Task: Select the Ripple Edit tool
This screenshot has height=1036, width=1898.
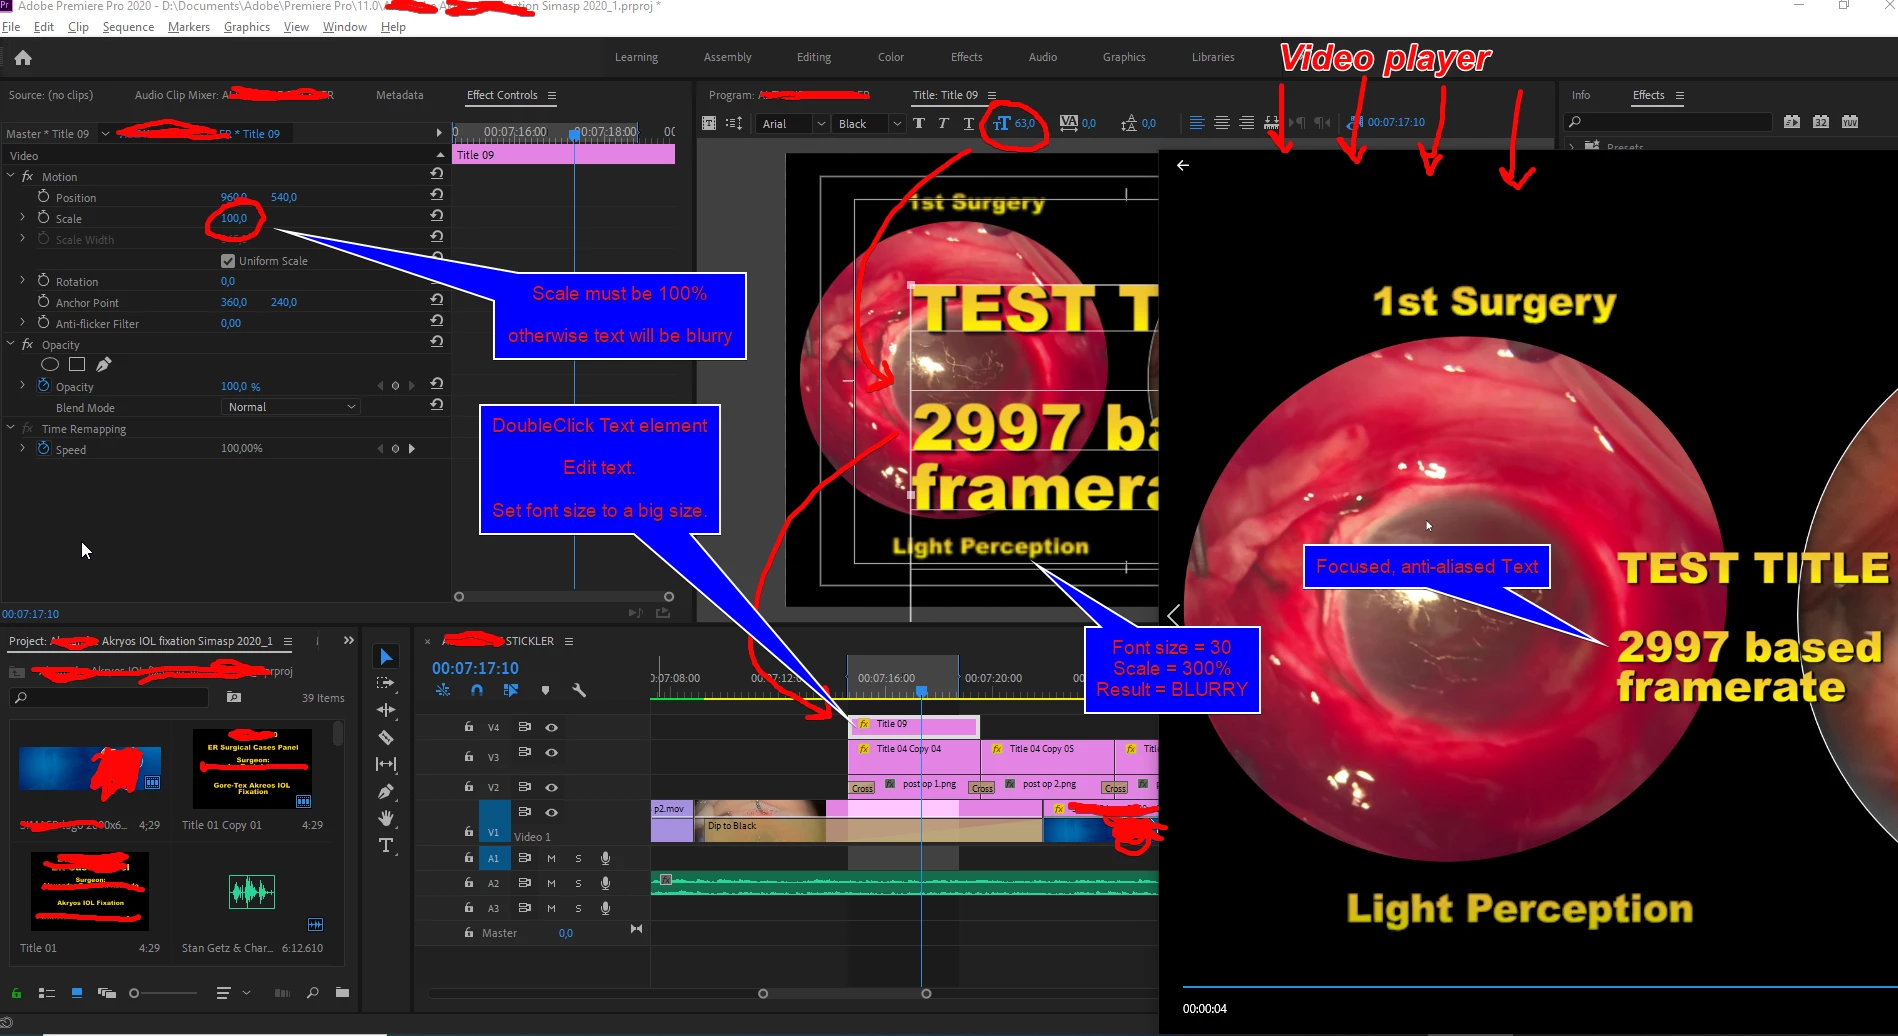Action: pos(386,710)
